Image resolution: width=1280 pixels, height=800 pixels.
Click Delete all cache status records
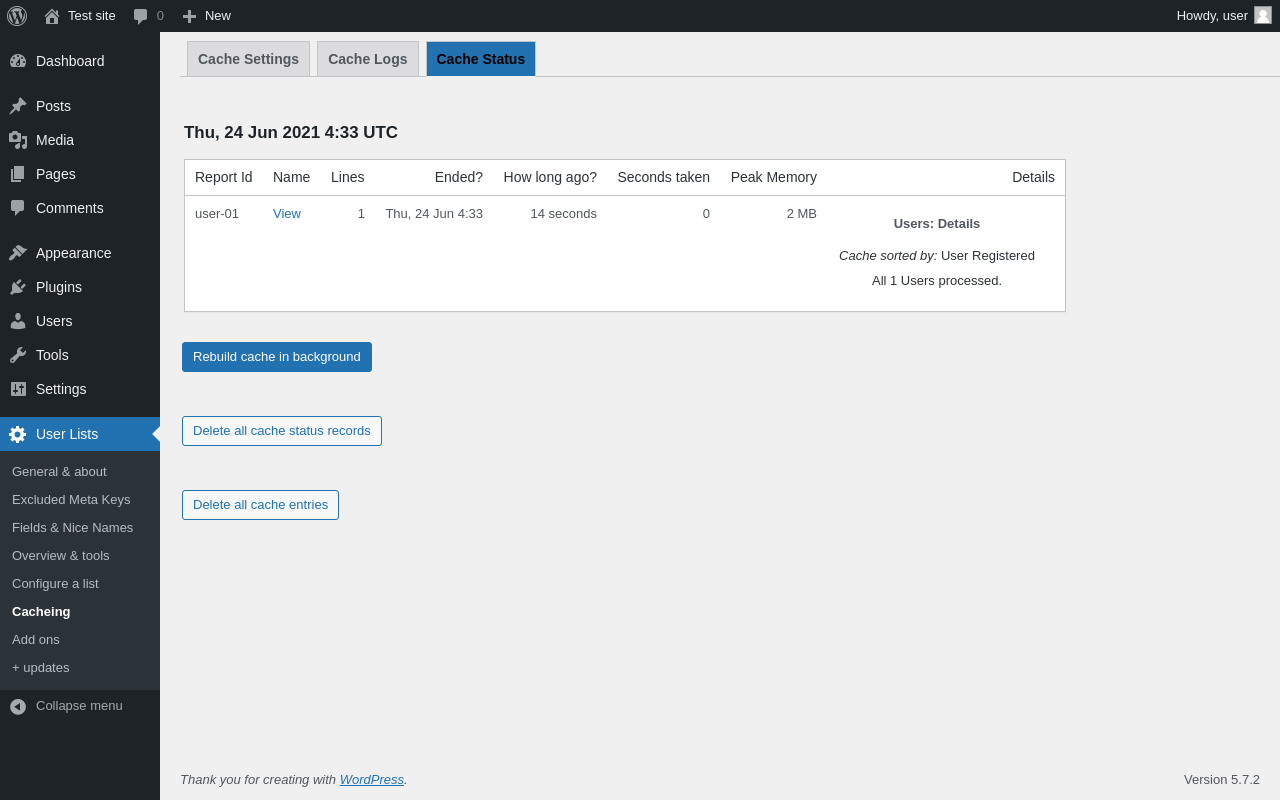[x=282, y=431]
